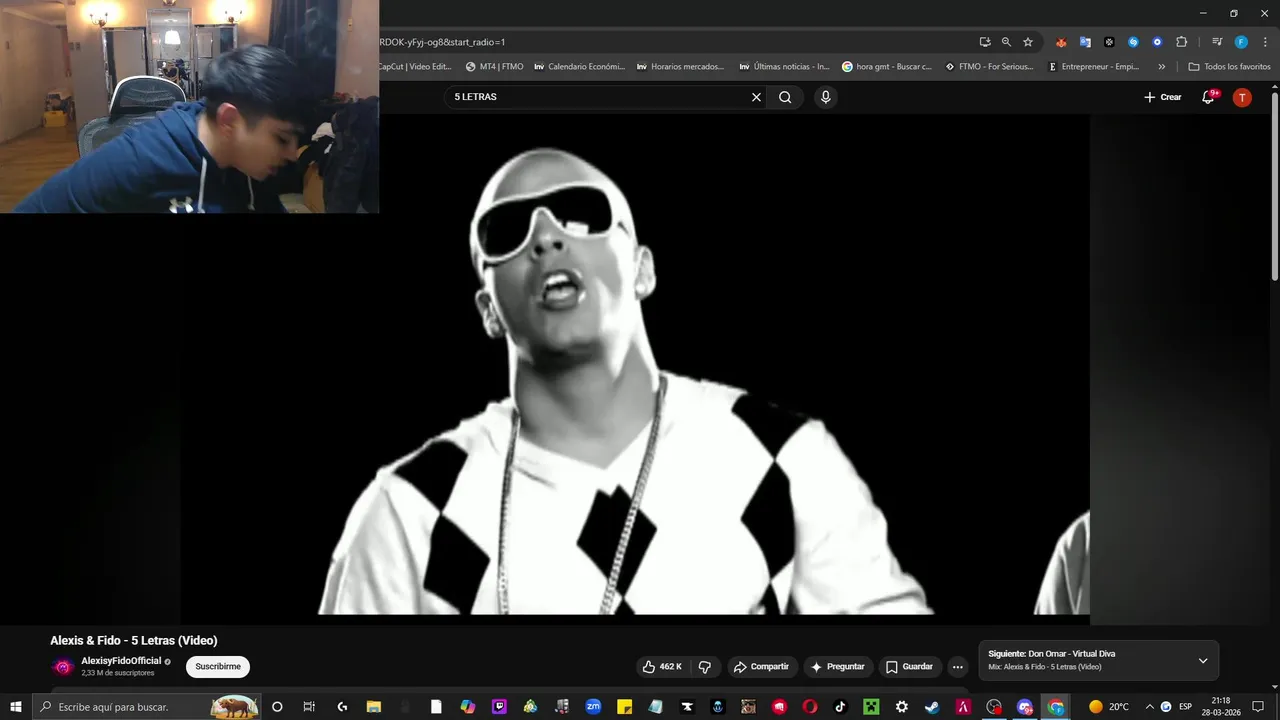Open Task View in taskbar
Viewport: 1280px width, 720px height.
pos(309,707)
